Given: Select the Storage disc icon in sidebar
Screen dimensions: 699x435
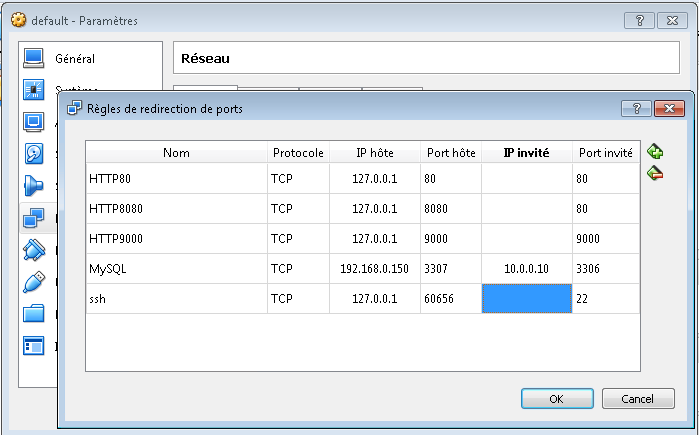Looking at the screenshot, I should pos(34,153).
